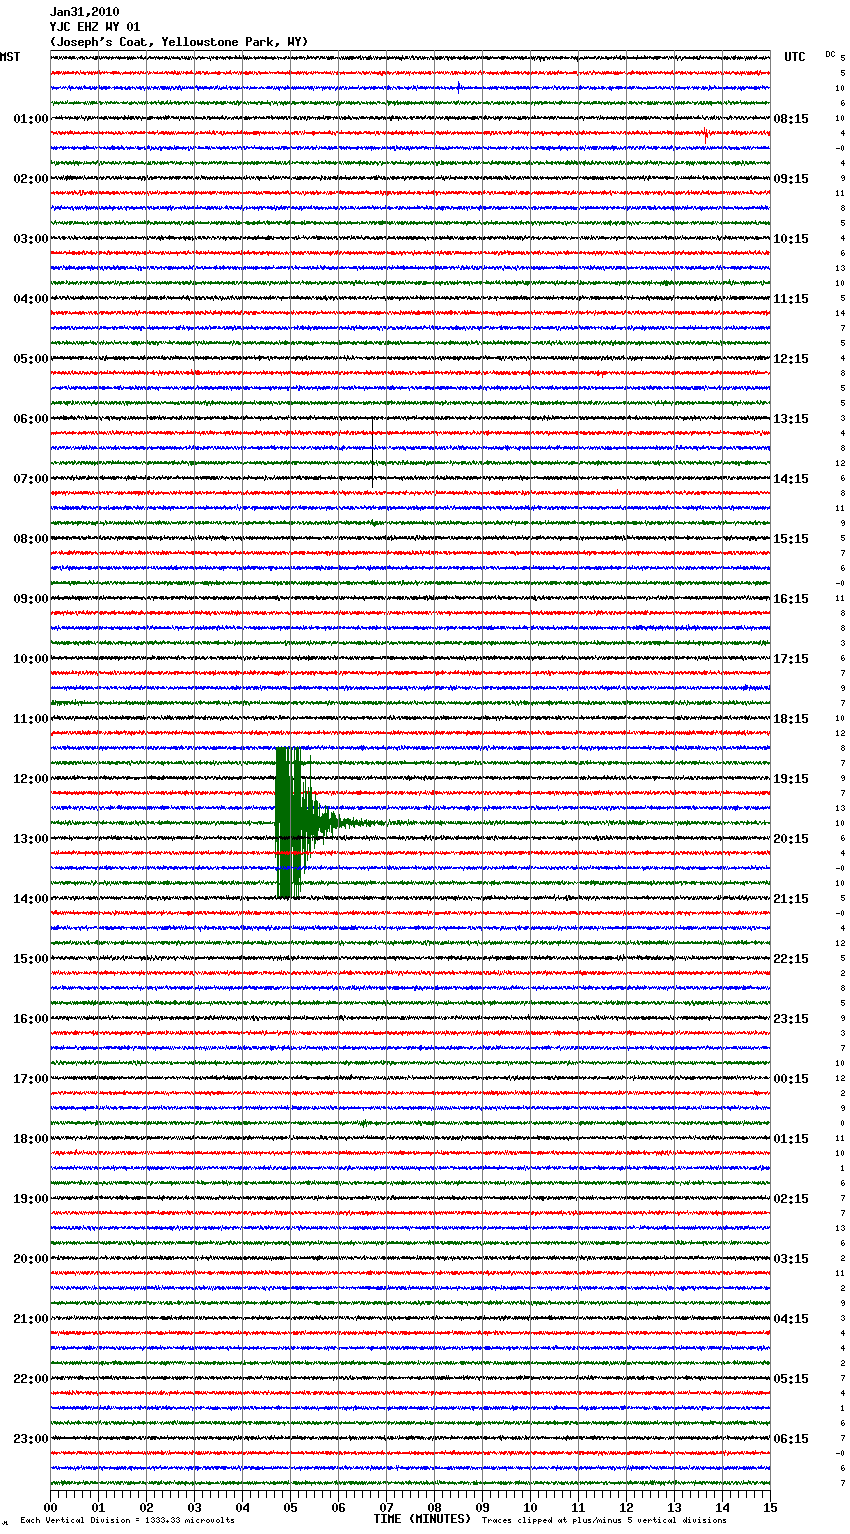This screenshot has width=850, height=1534.
Task: Click the MST column header
Action: tap(10, 57)
